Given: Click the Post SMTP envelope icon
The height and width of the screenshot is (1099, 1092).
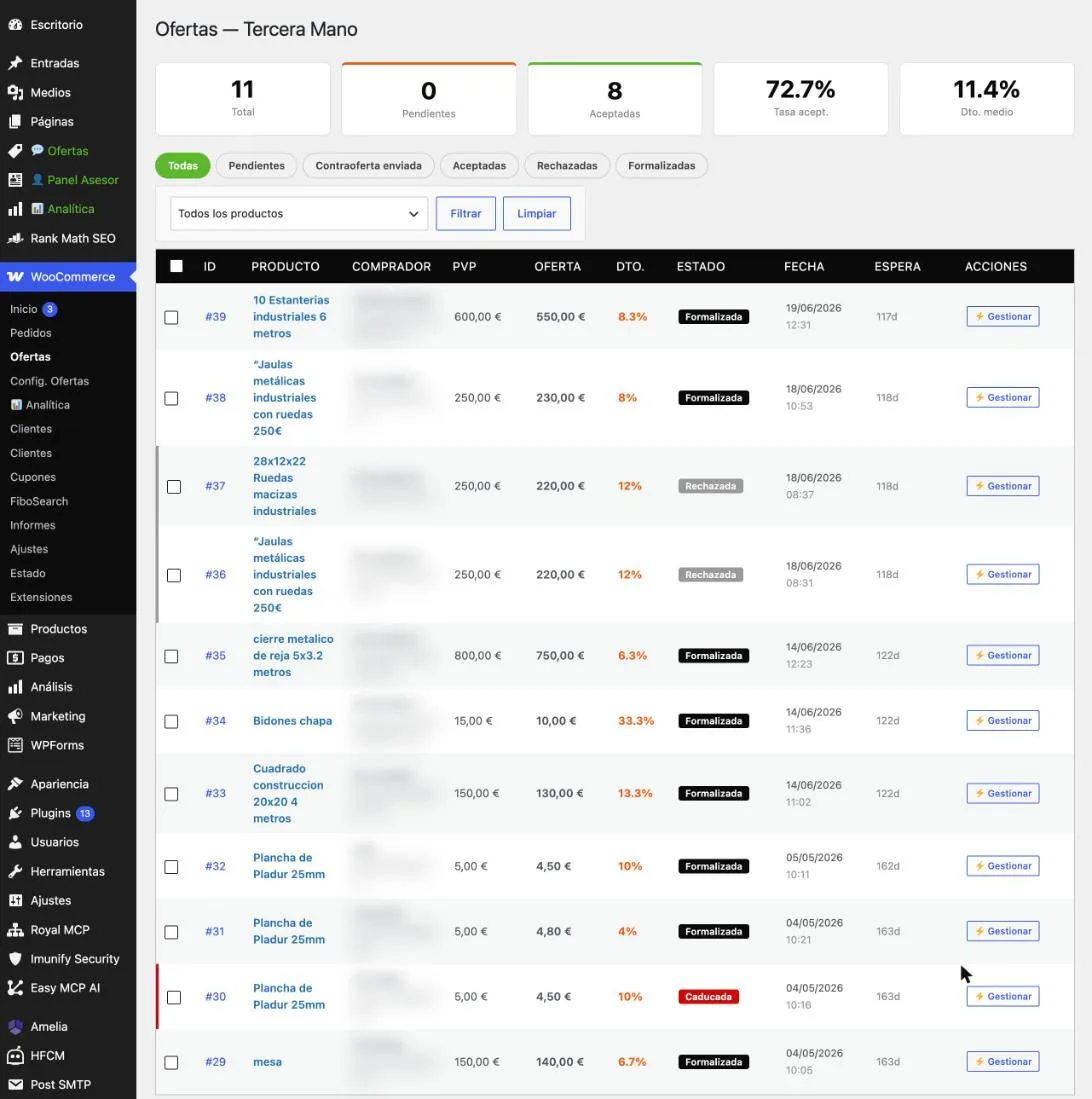Looking at the screenshot, I should pyautogui.click(x=15, y=1084).
